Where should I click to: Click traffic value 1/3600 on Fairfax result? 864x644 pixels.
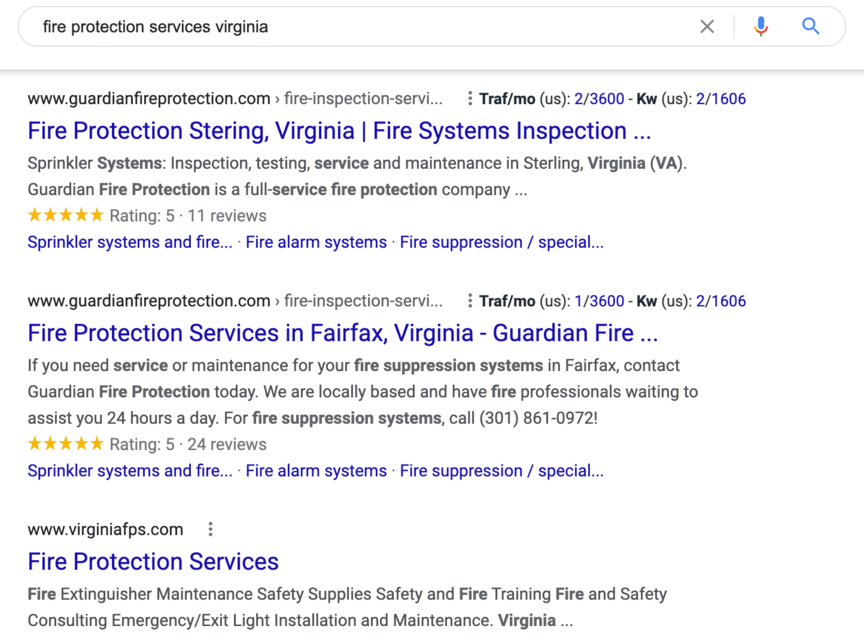599,301
